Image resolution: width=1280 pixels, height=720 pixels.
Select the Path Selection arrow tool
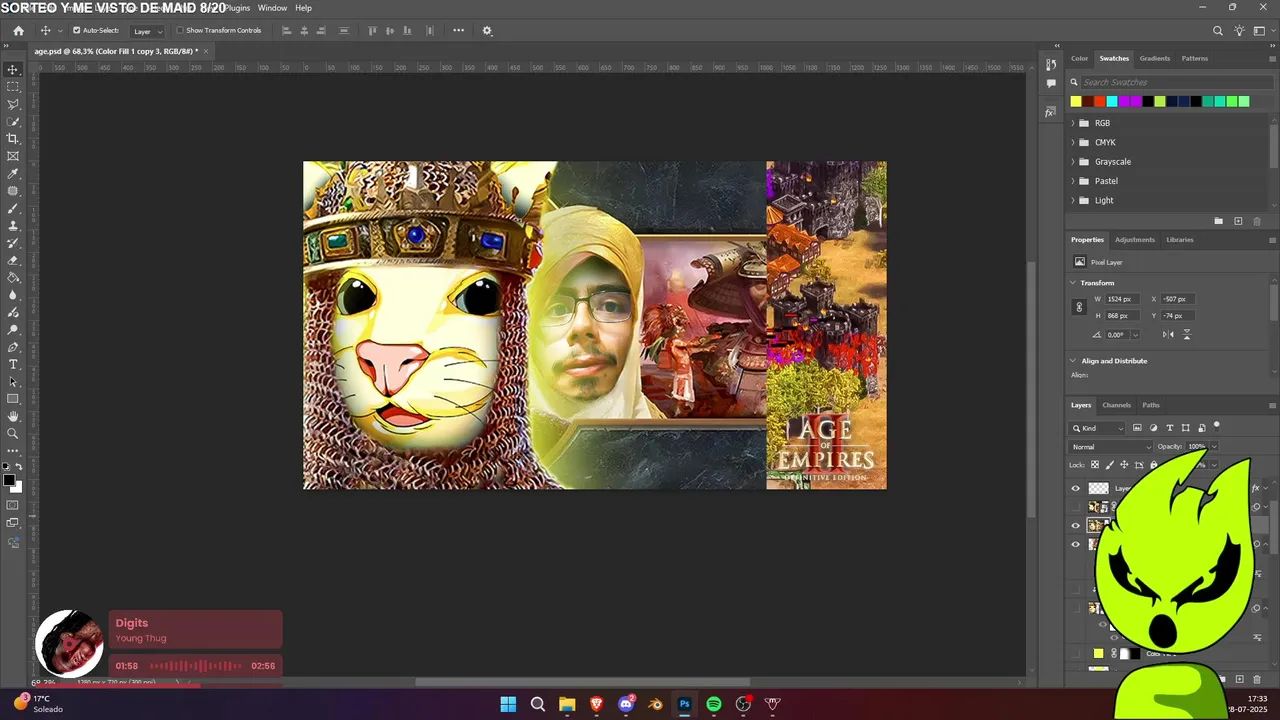13,382
